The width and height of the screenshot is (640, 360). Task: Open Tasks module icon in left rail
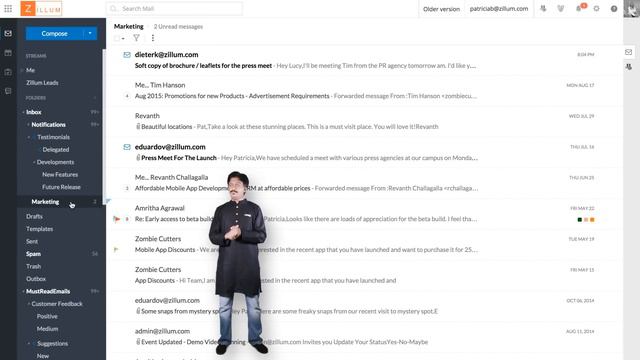[8, 72]
